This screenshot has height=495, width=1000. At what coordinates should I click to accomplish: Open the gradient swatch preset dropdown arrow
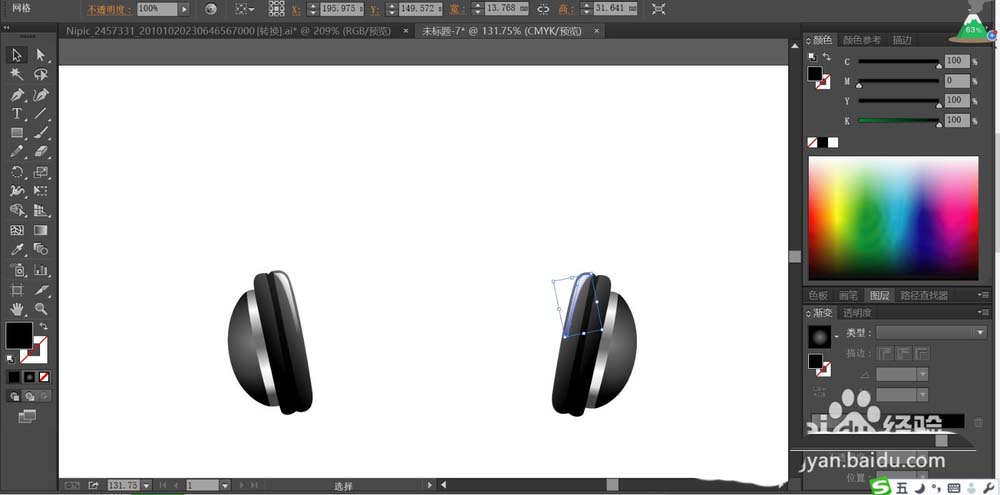pyautogui.click(x=836, y=336)
